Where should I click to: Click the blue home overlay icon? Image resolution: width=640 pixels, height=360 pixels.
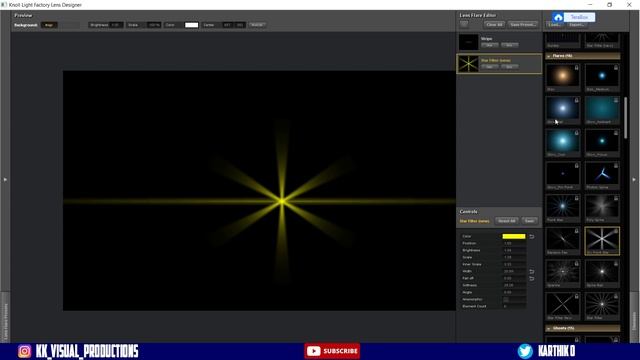point(558,18)
